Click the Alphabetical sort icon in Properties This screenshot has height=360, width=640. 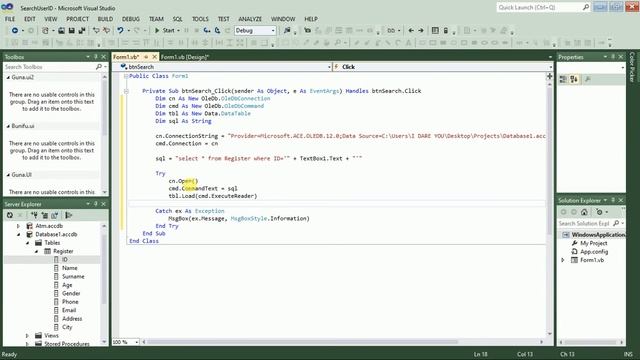pyautogui.click(x=574, y=79)
